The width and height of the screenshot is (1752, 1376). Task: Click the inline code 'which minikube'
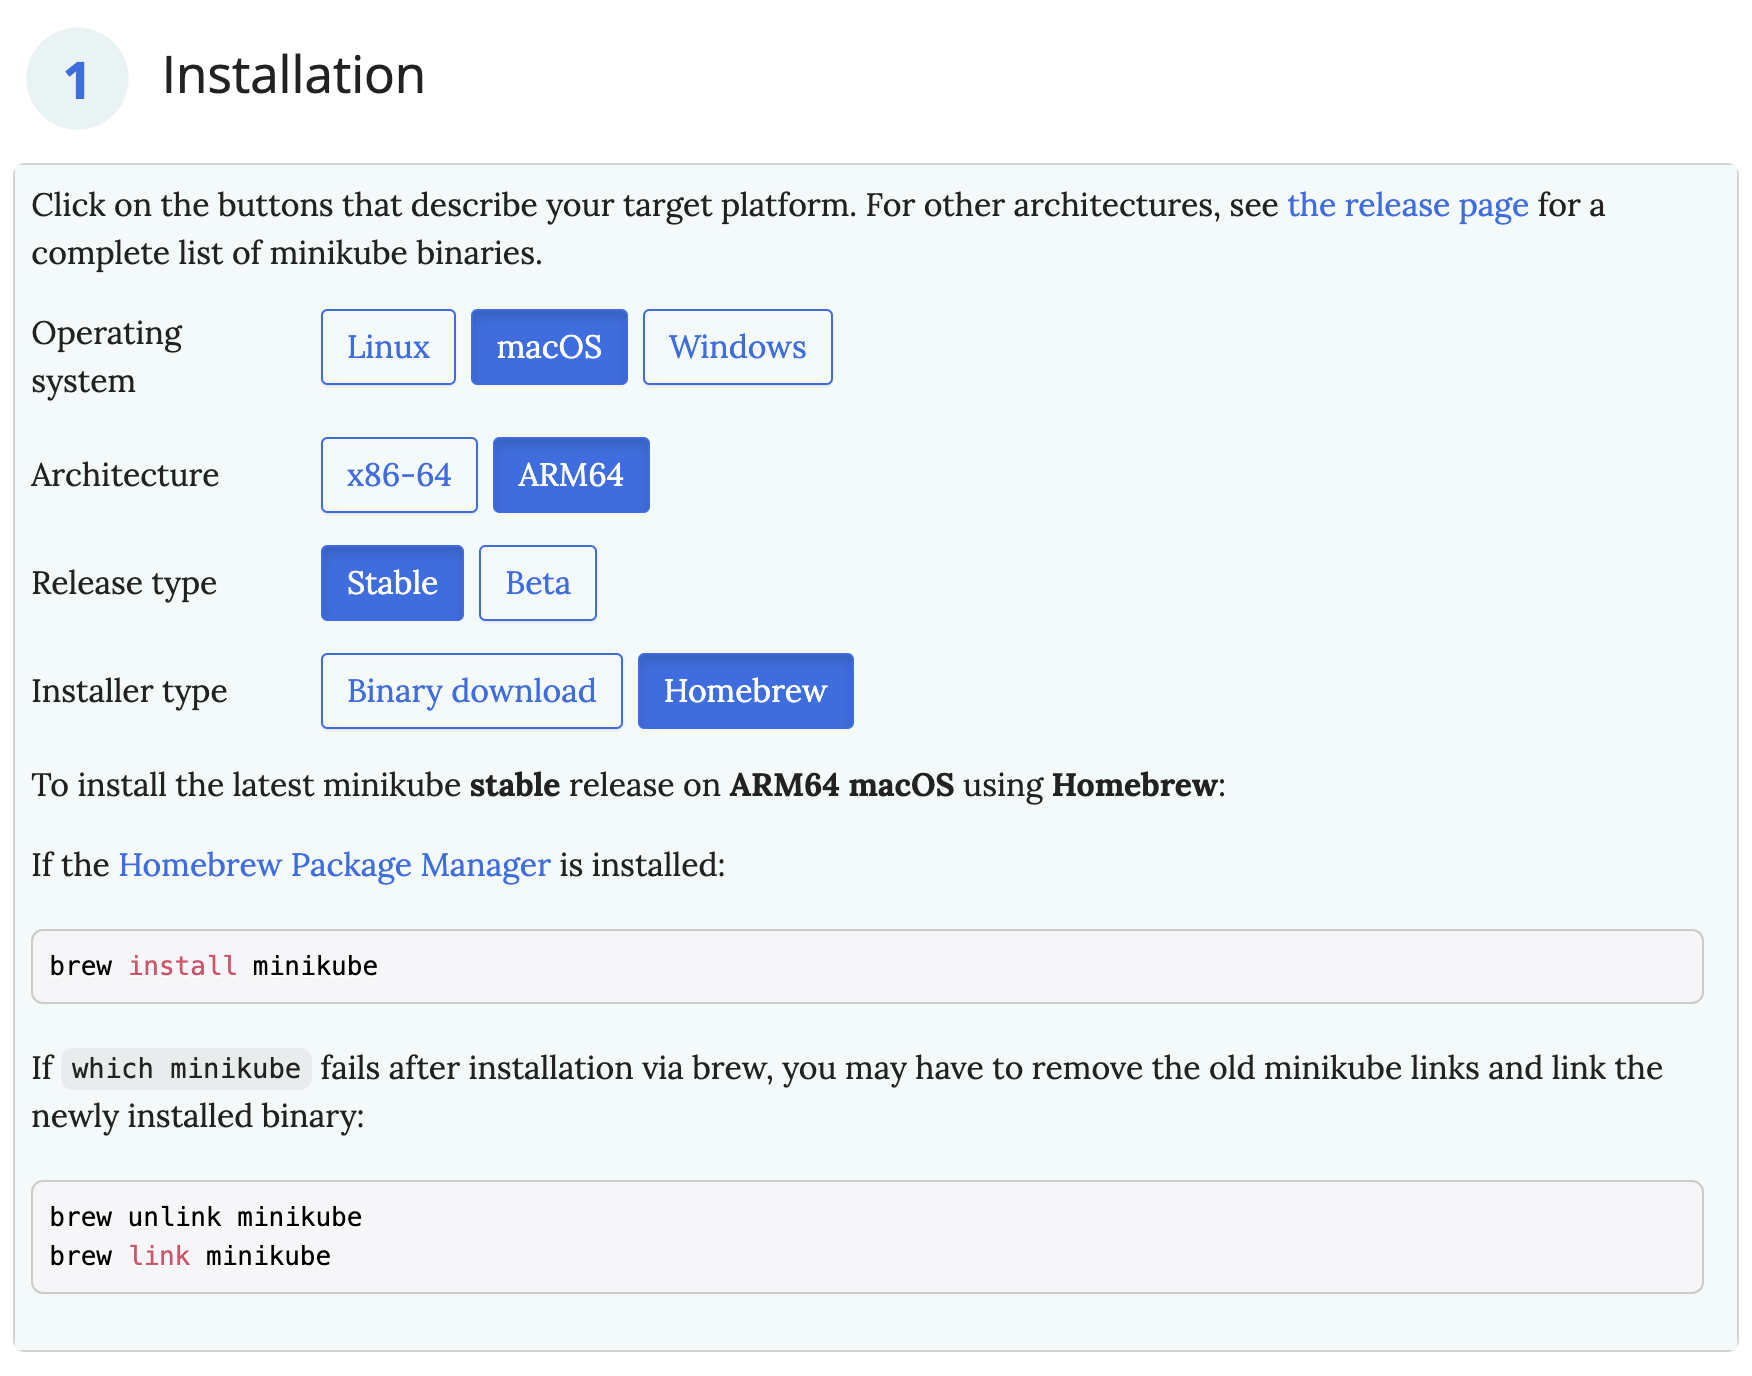click(x=186, y=1069)
